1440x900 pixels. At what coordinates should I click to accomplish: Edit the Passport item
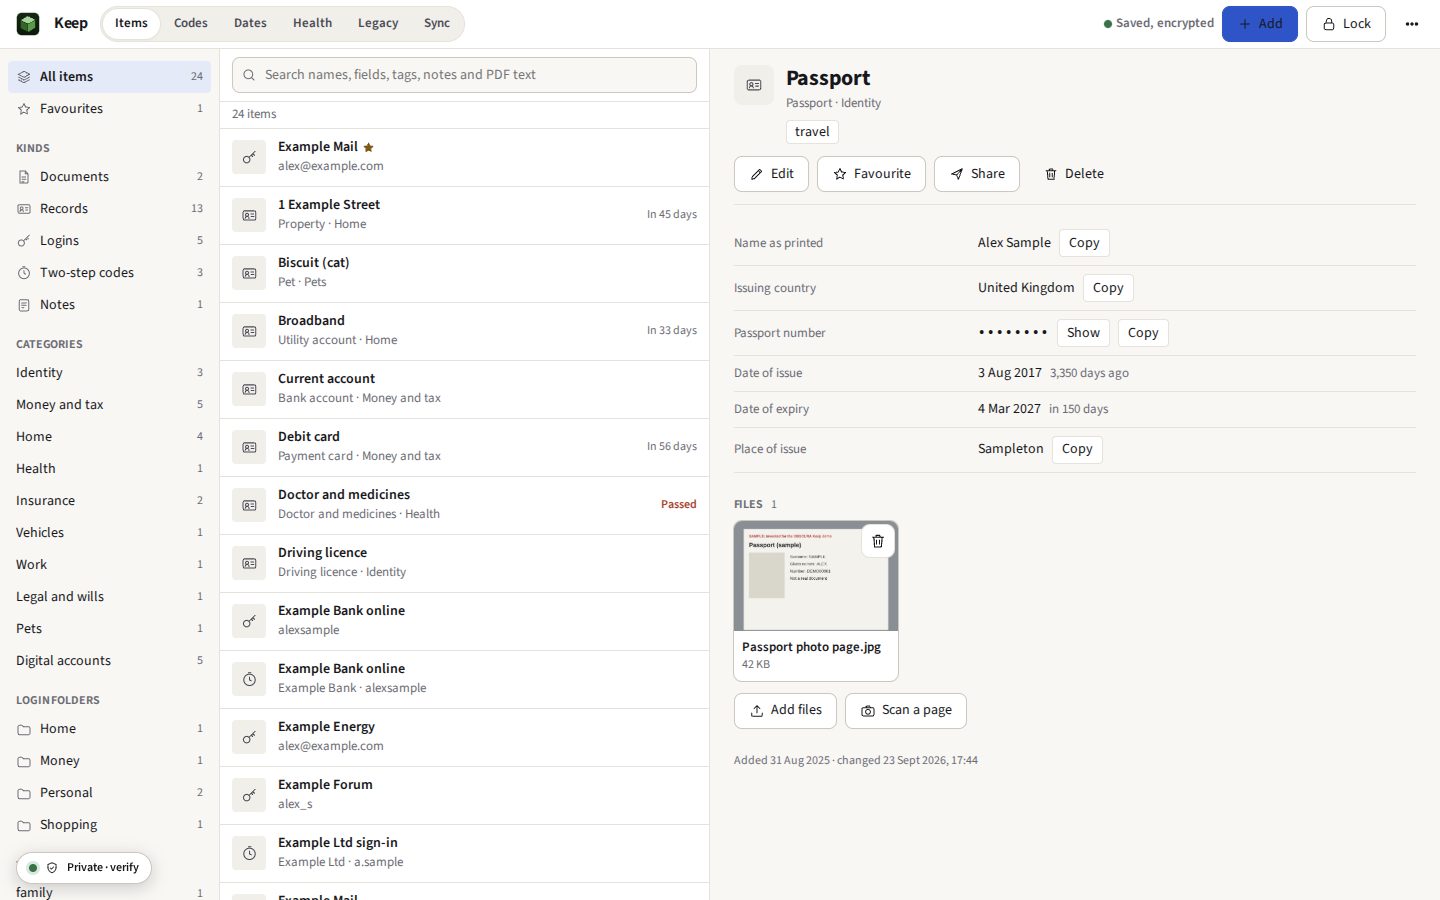pyautogui.click(x=771, y=174)
